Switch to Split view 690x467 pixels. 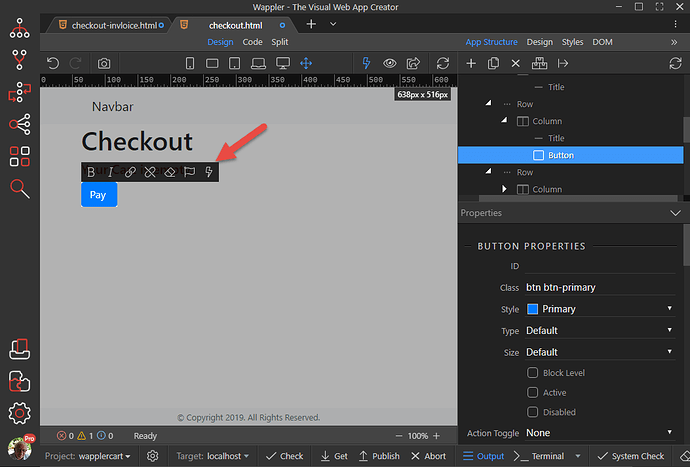pyautogui.click(x=279, y=42)
